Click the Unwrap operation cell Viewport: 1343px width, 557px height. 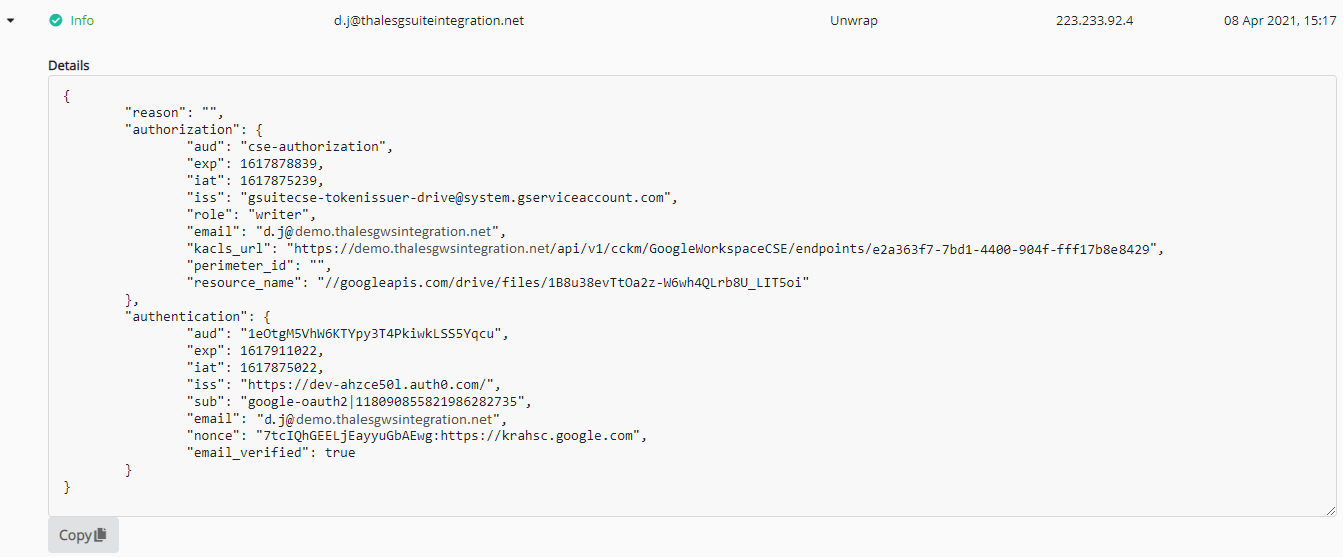853,21
